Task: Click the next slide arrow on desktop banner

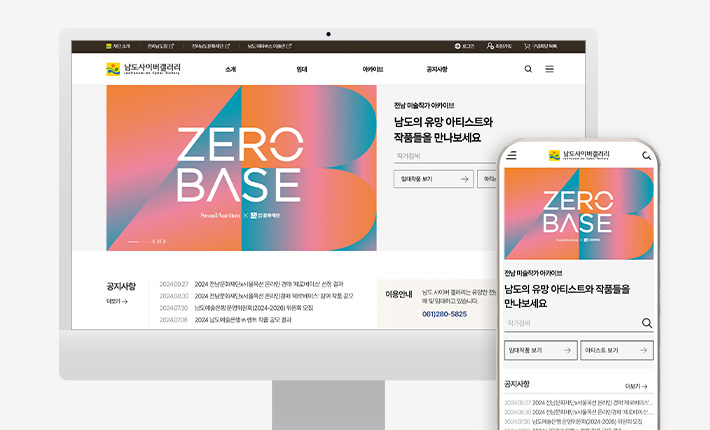Action: coord(164,242)
